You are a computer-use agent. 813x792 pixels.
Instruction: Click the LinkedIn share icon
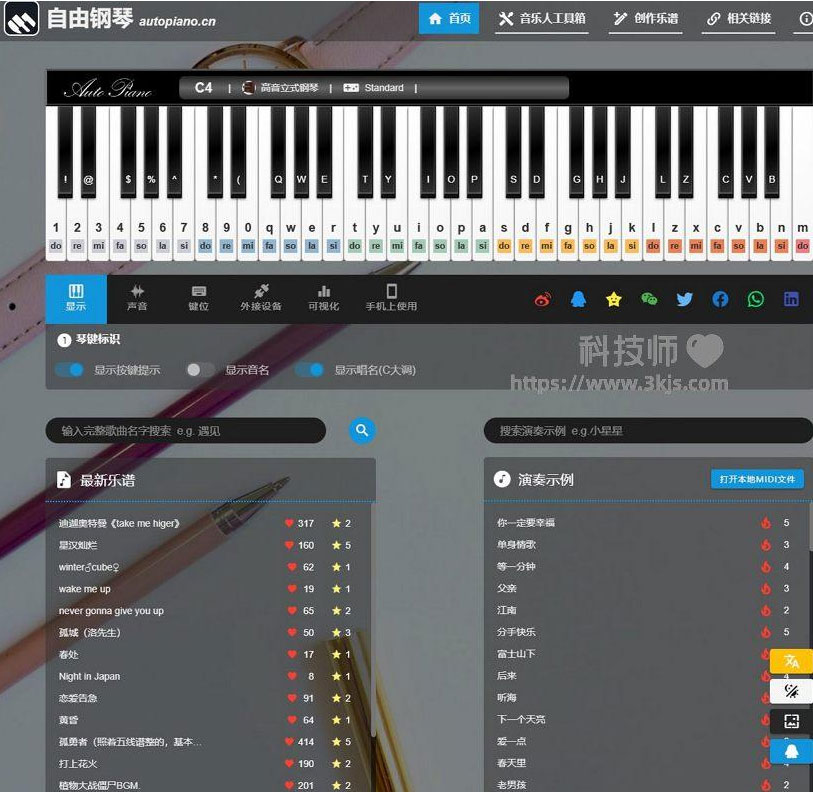791,299
